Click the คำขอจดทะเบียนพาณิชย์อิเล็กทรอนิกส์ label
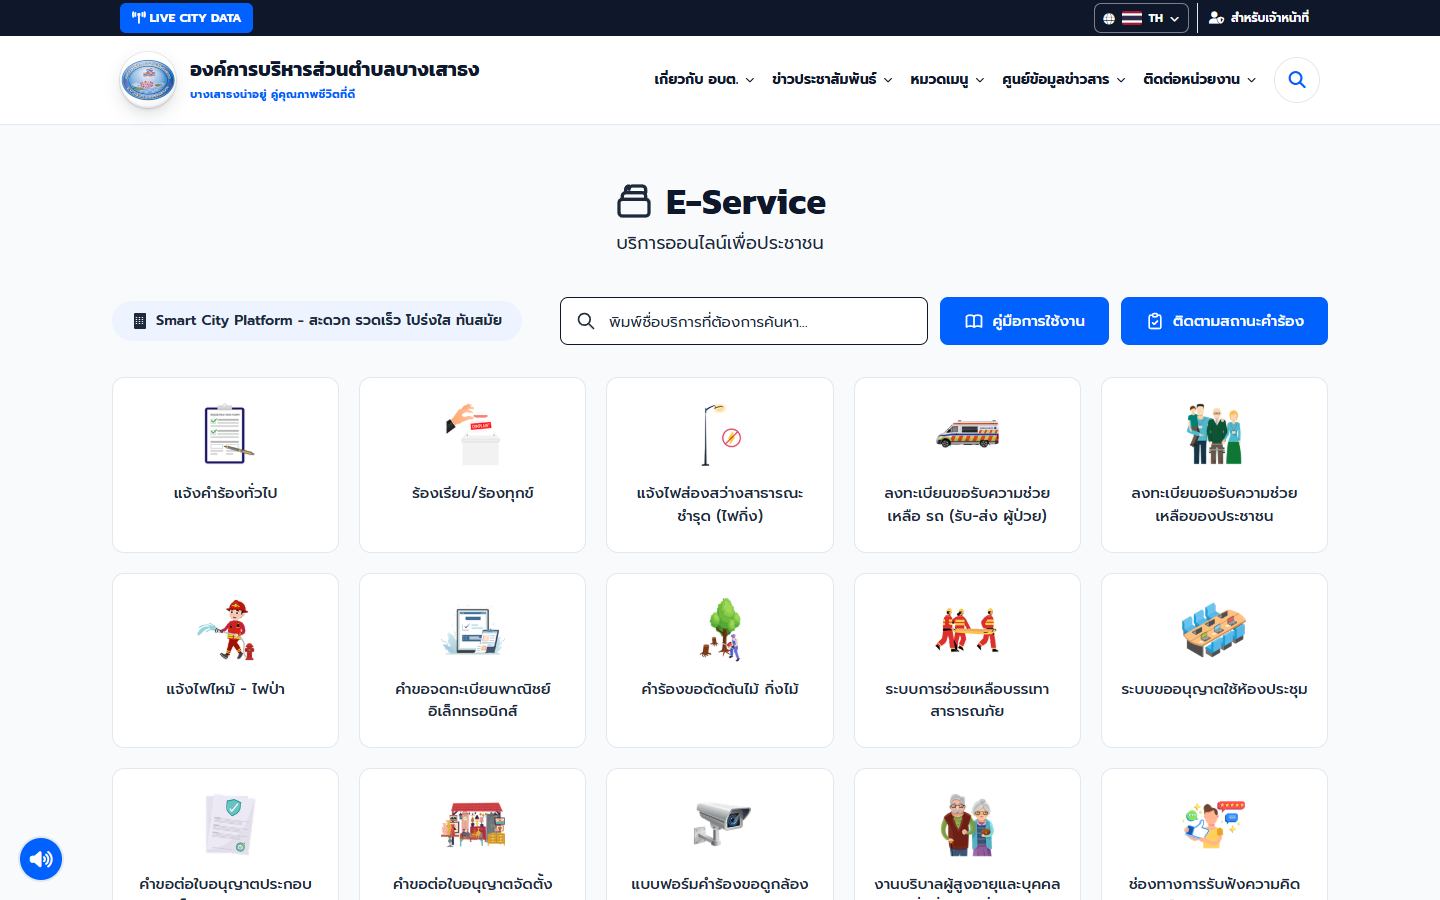Screen dimensions: 1440x900 pyautogui.click(x=473, y=700)
